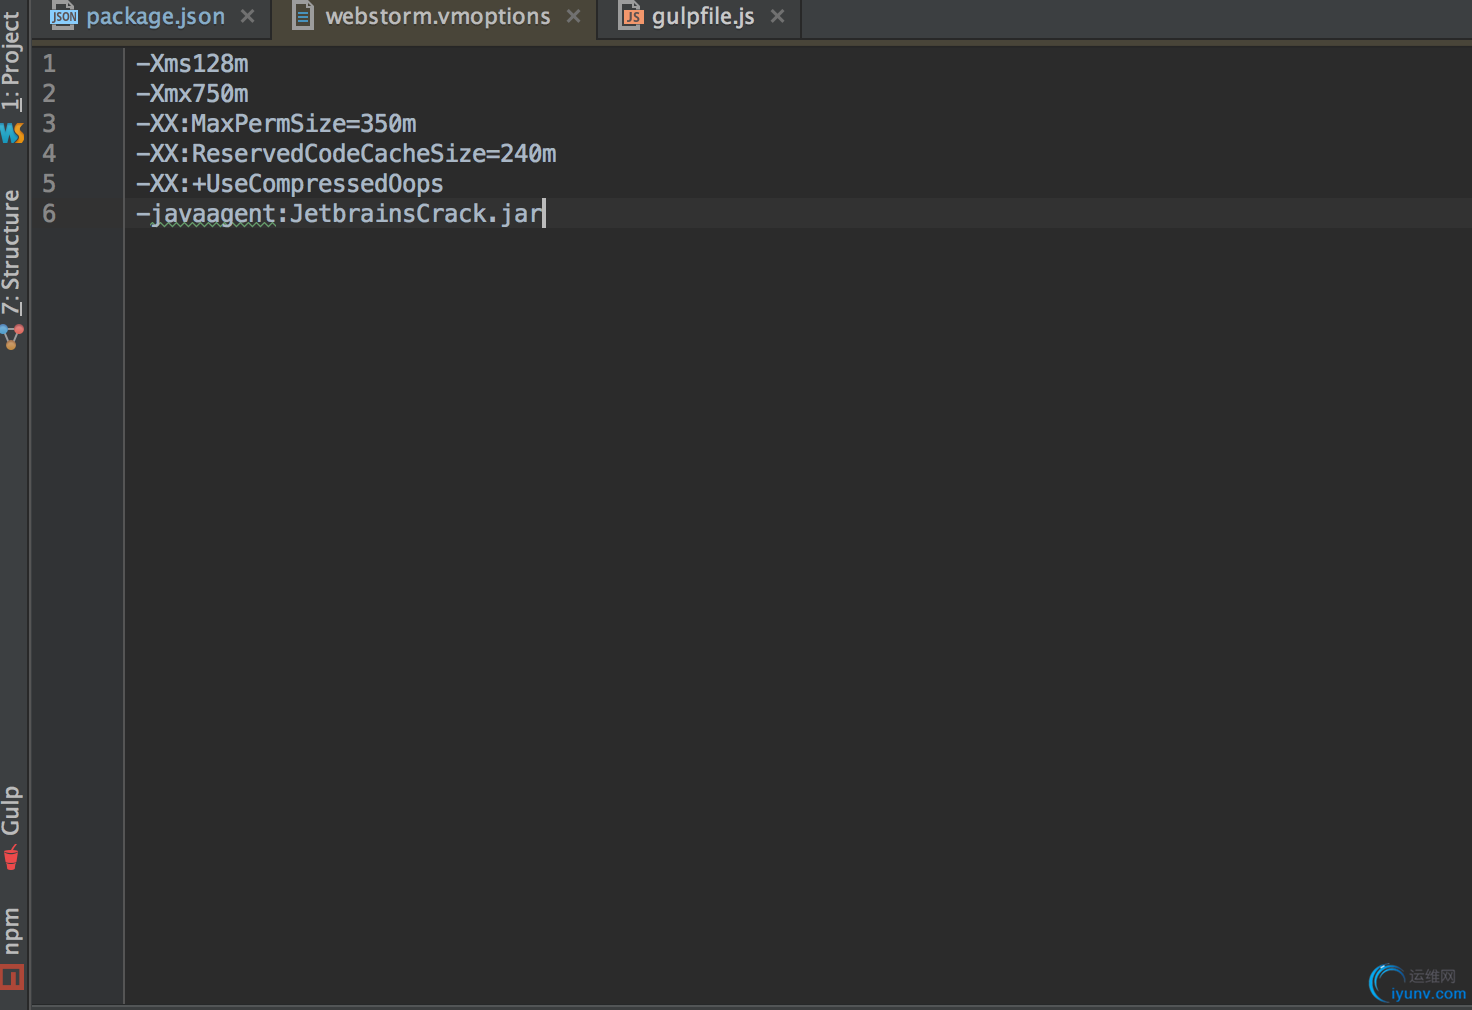
Task: Close the gulpfile.js tab
Action: (x=777, y=17)
